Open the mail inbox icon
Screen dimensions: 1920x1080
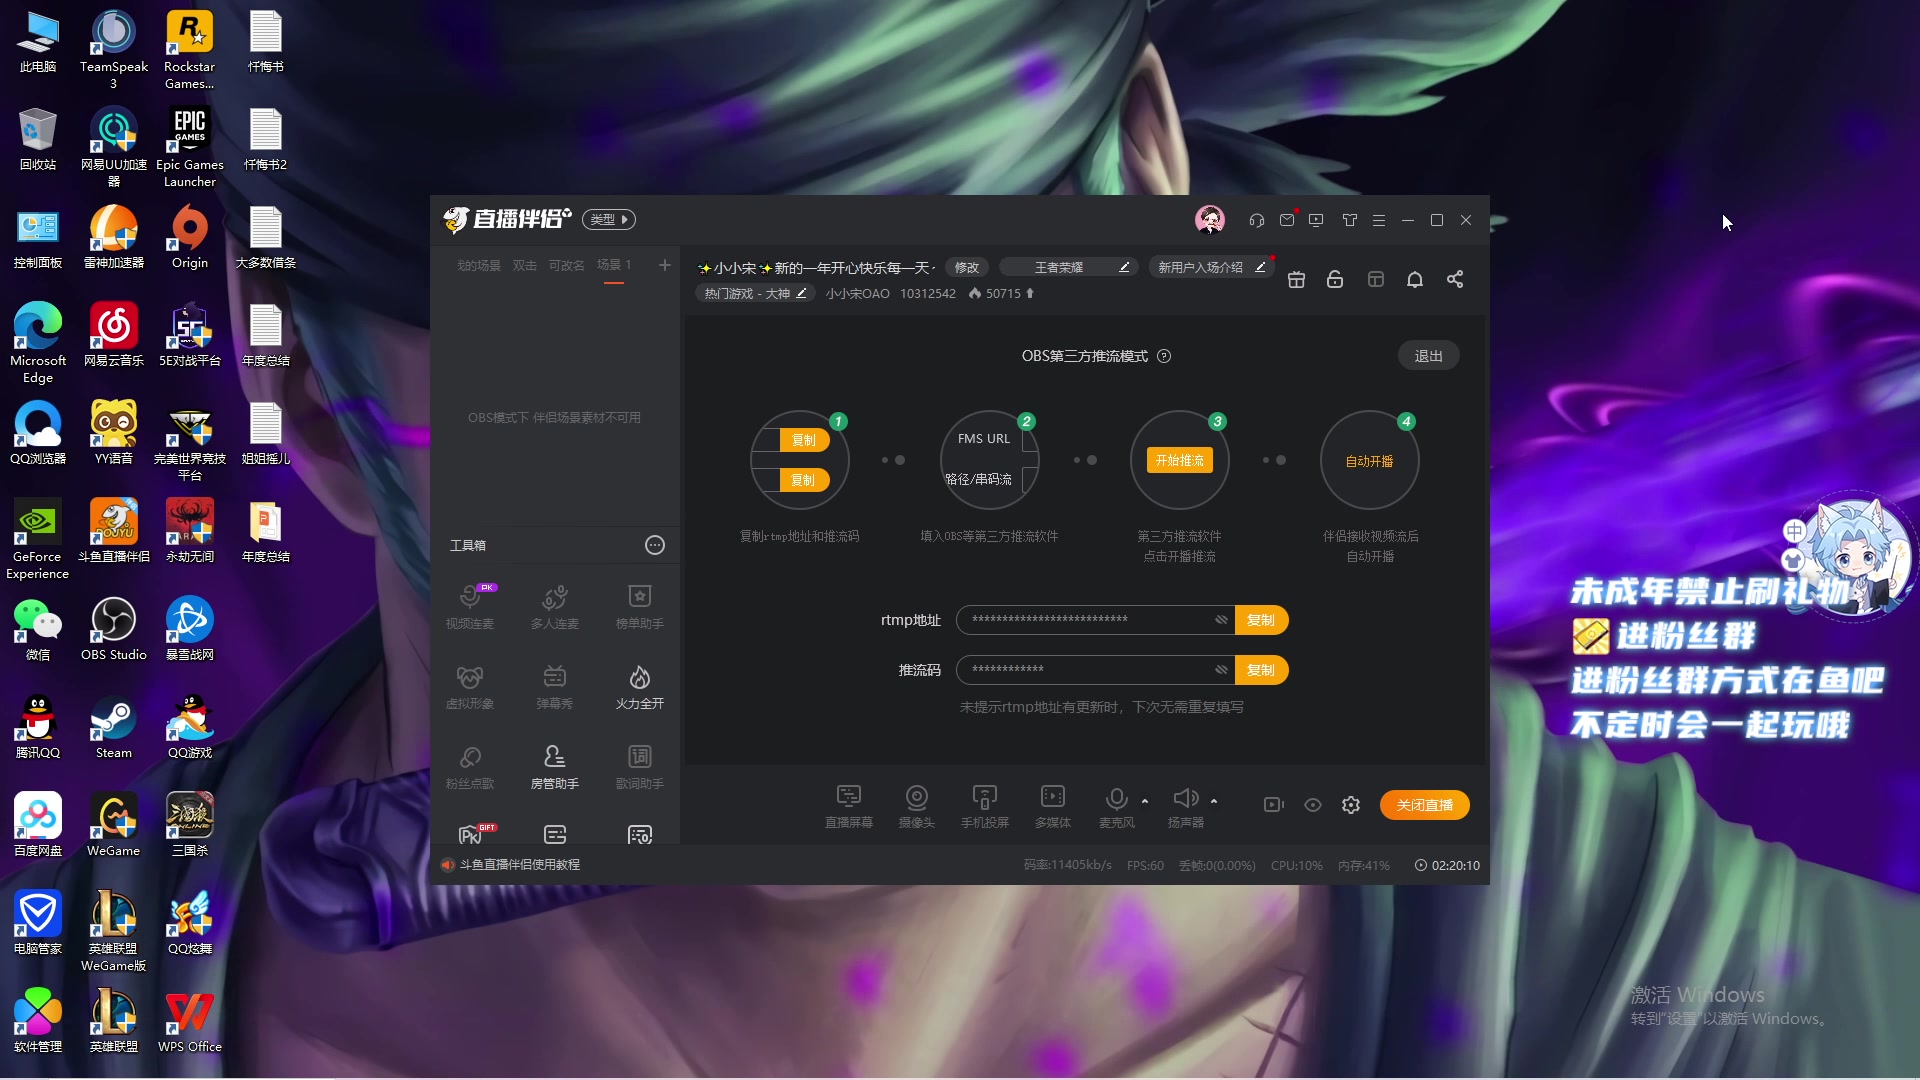click(1287, 220)
